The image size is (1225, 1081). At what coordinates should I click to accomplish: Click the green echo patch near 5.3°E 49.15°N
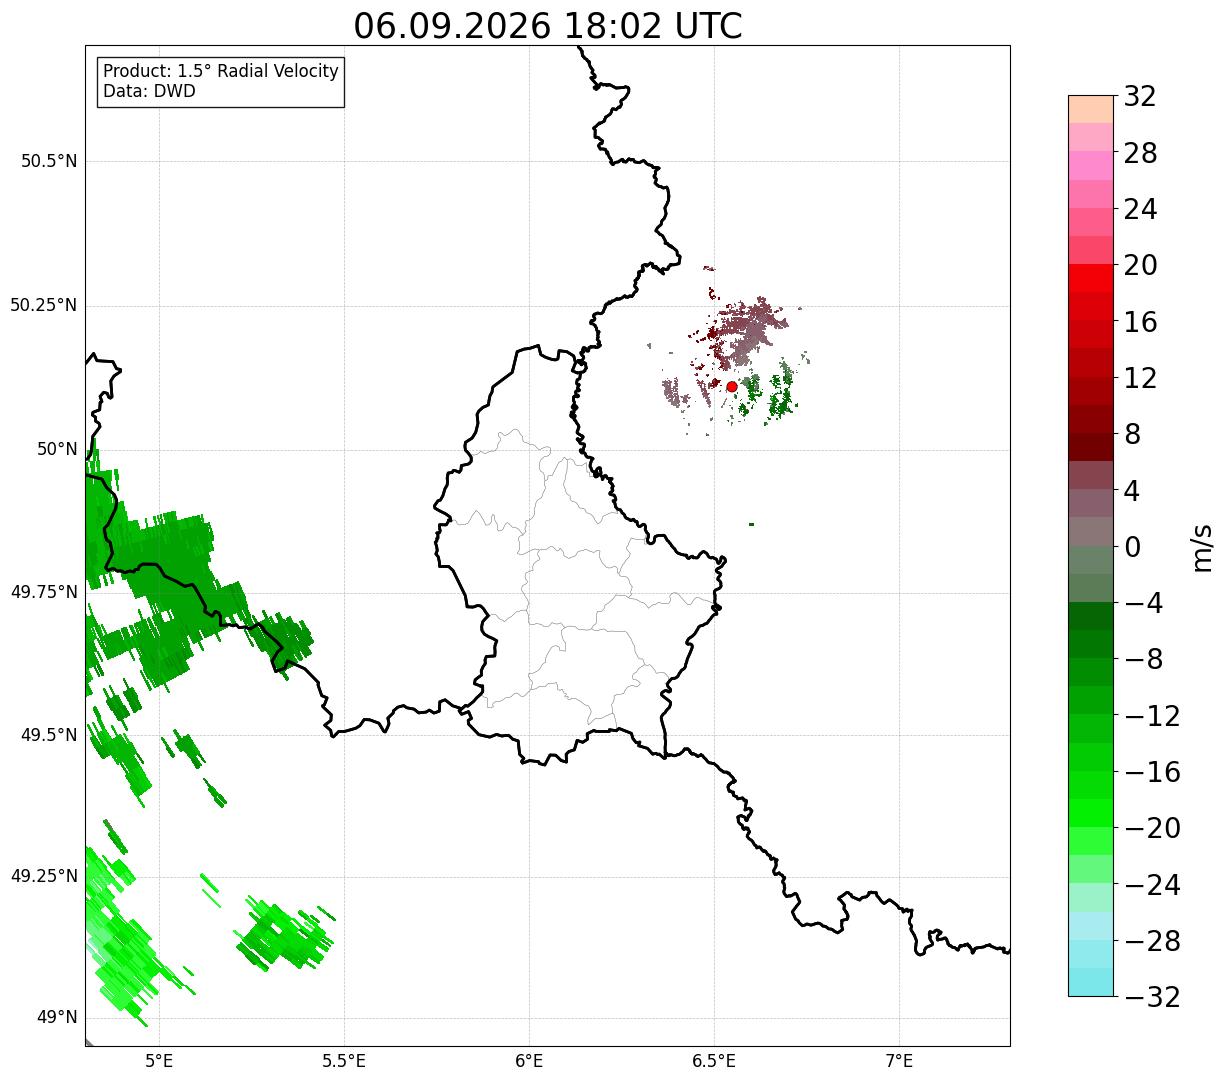point(287,932)
